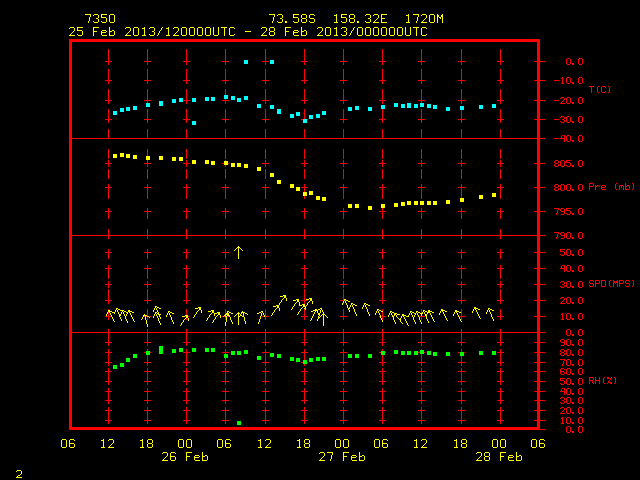Click the date range header text
Screen dimensions: 640x480
click(248, 32)
